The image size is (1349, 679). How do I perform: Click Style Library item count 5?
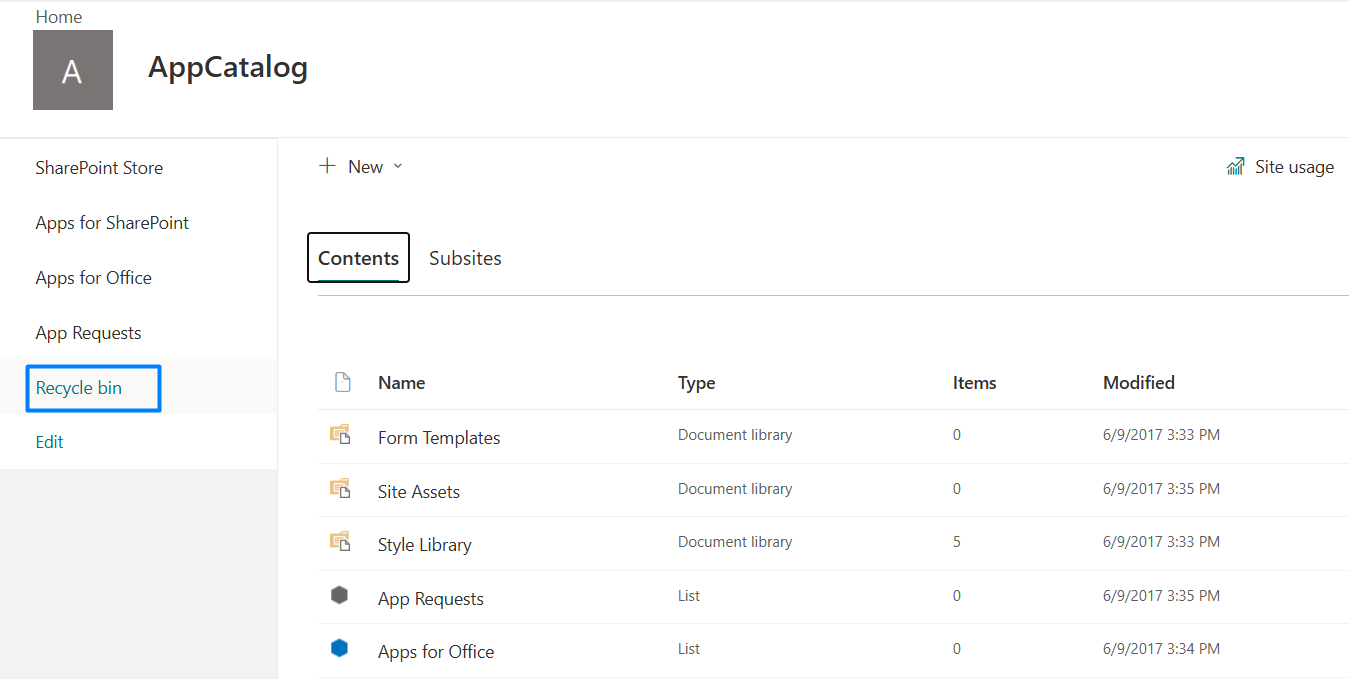[x=957, y=542]
